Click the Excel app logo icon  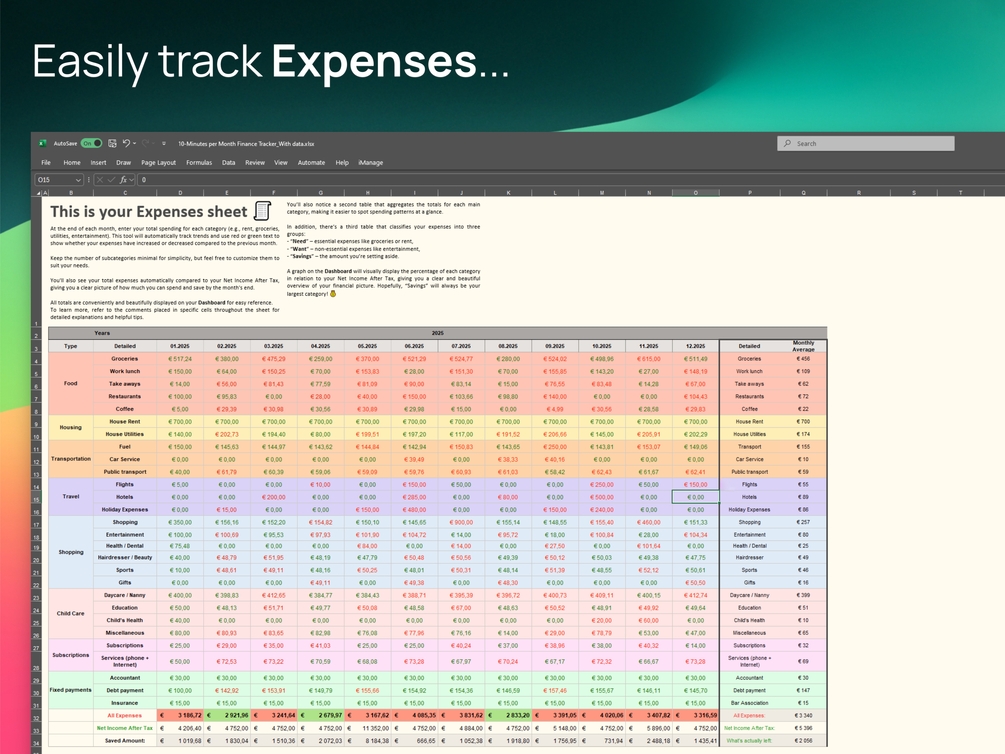tap(43, 143)
